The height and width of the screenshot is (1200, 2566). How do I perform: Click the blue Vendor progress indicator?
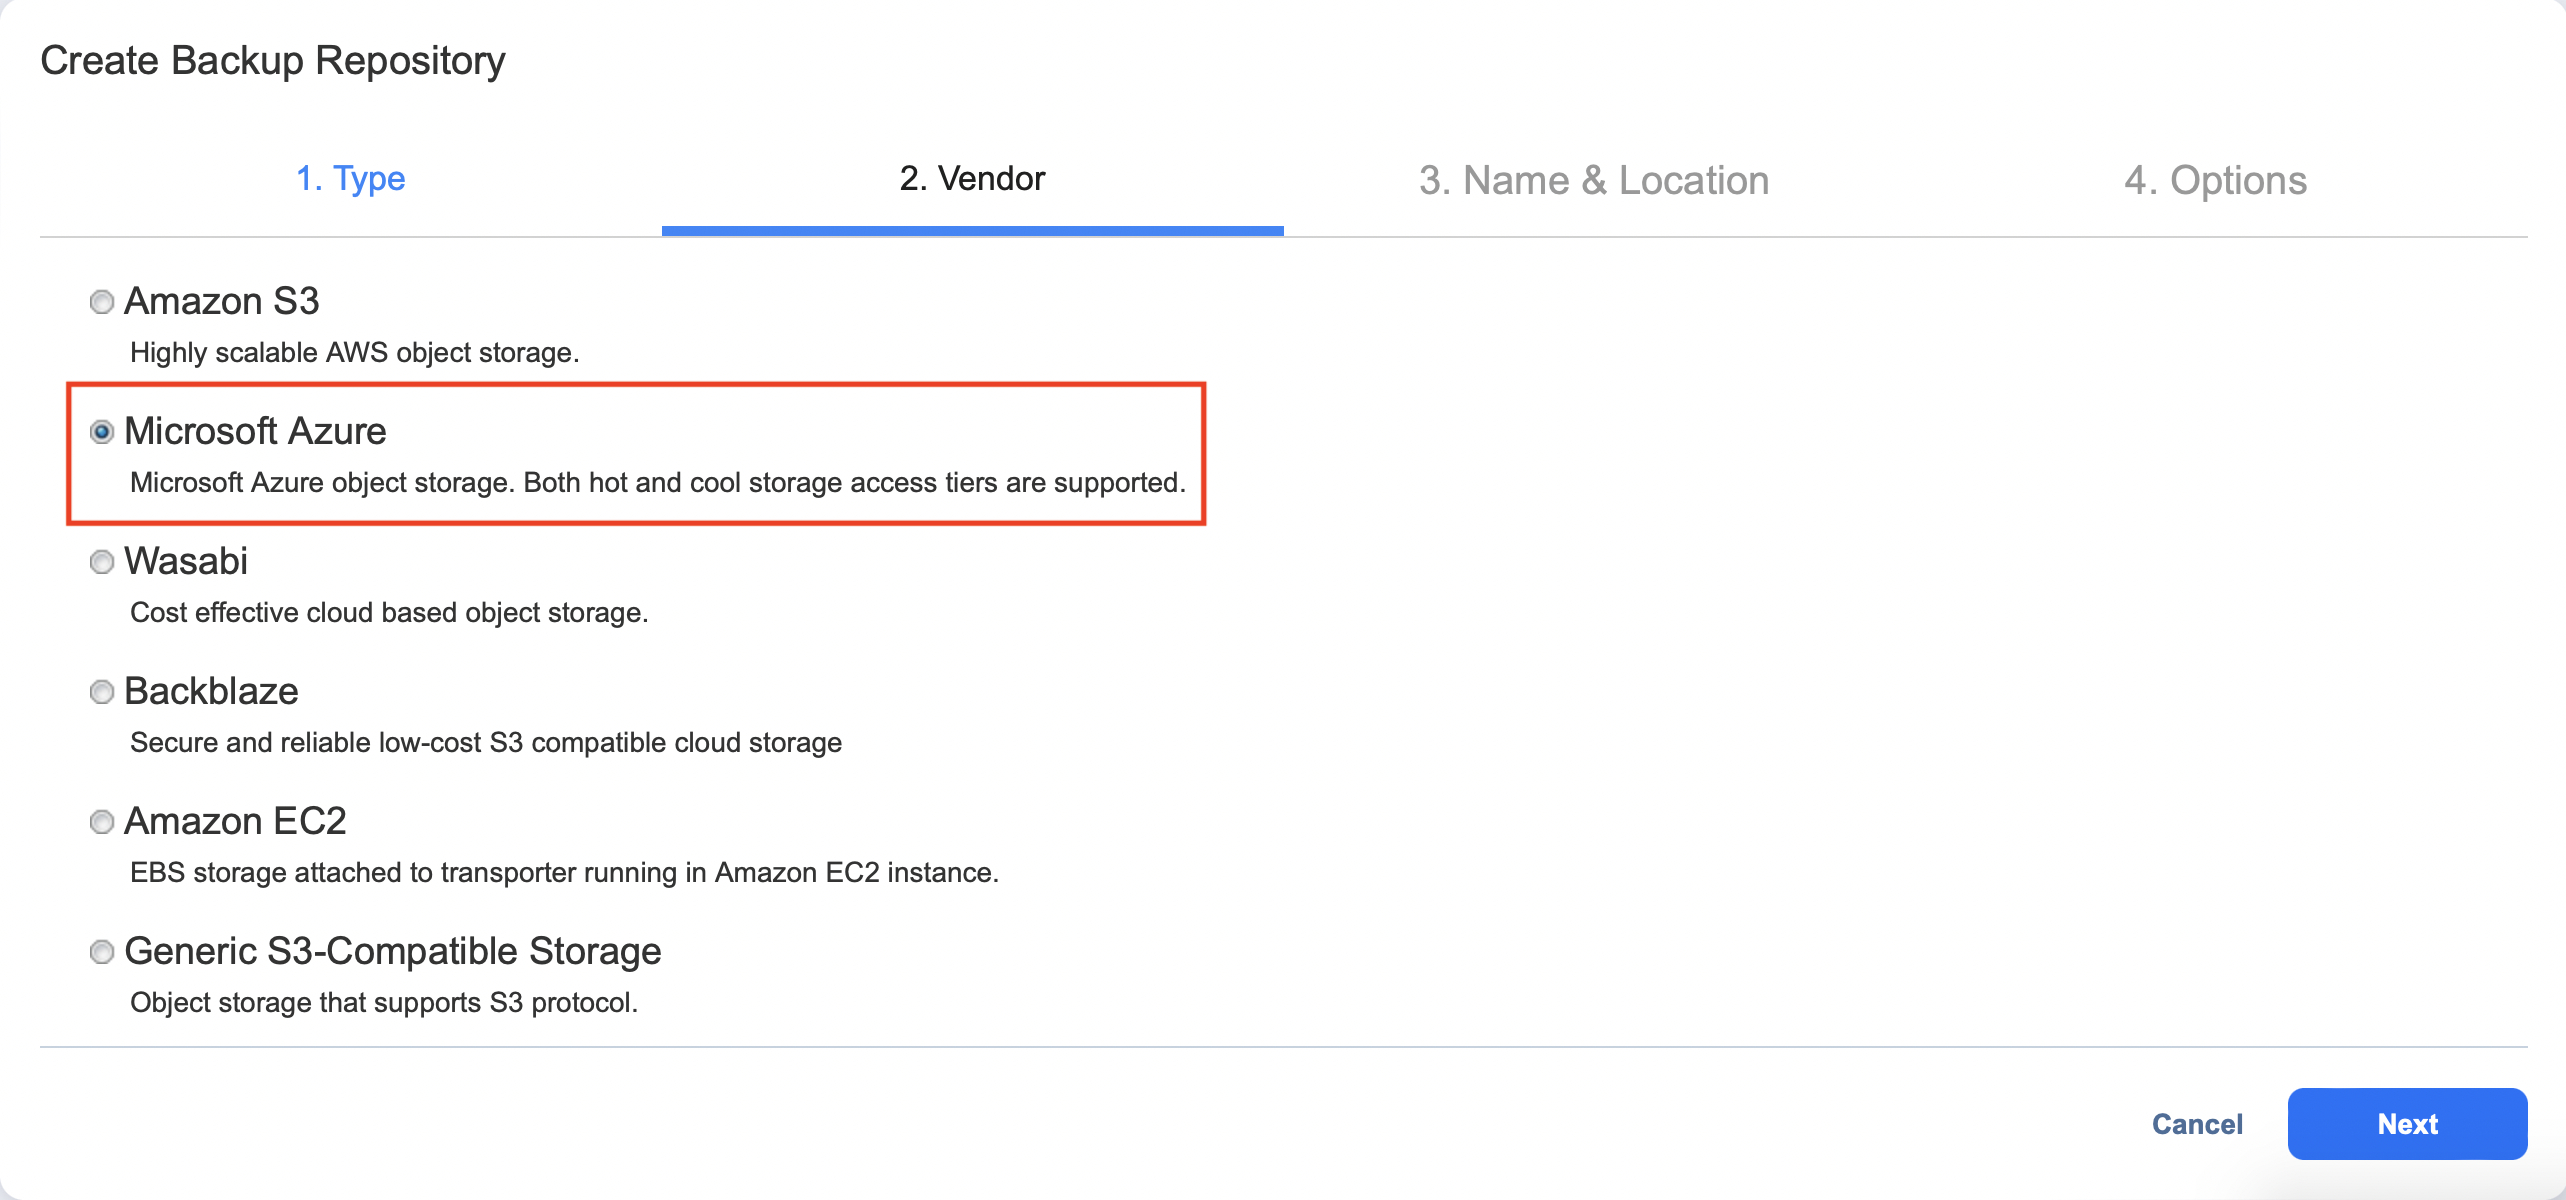tap(972, 232)
